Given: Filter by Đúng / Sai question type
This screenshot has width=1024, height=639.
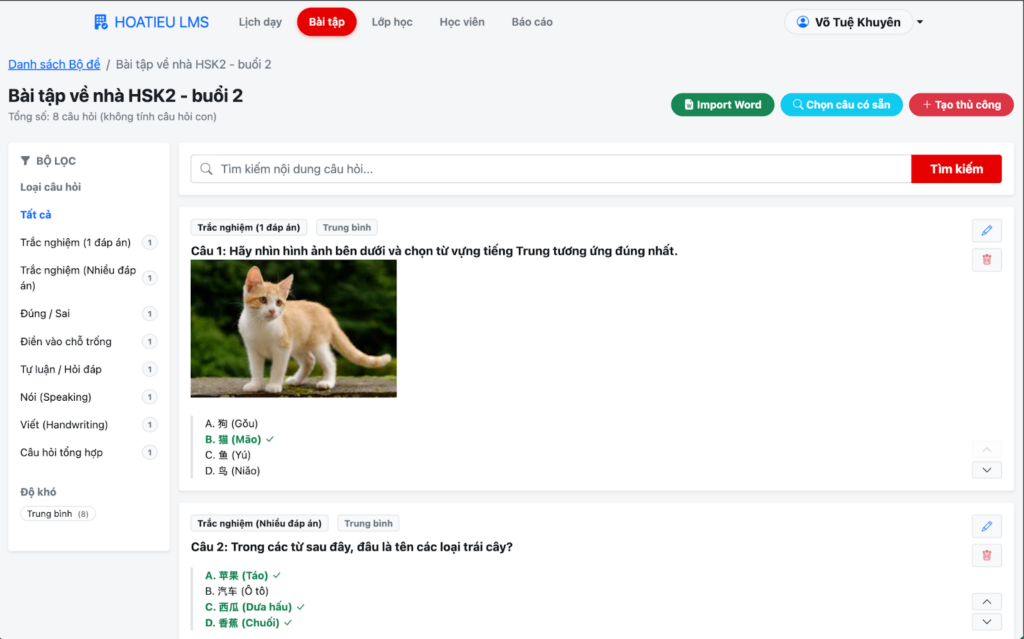Looking at the screenshot, I should (45, 314).
